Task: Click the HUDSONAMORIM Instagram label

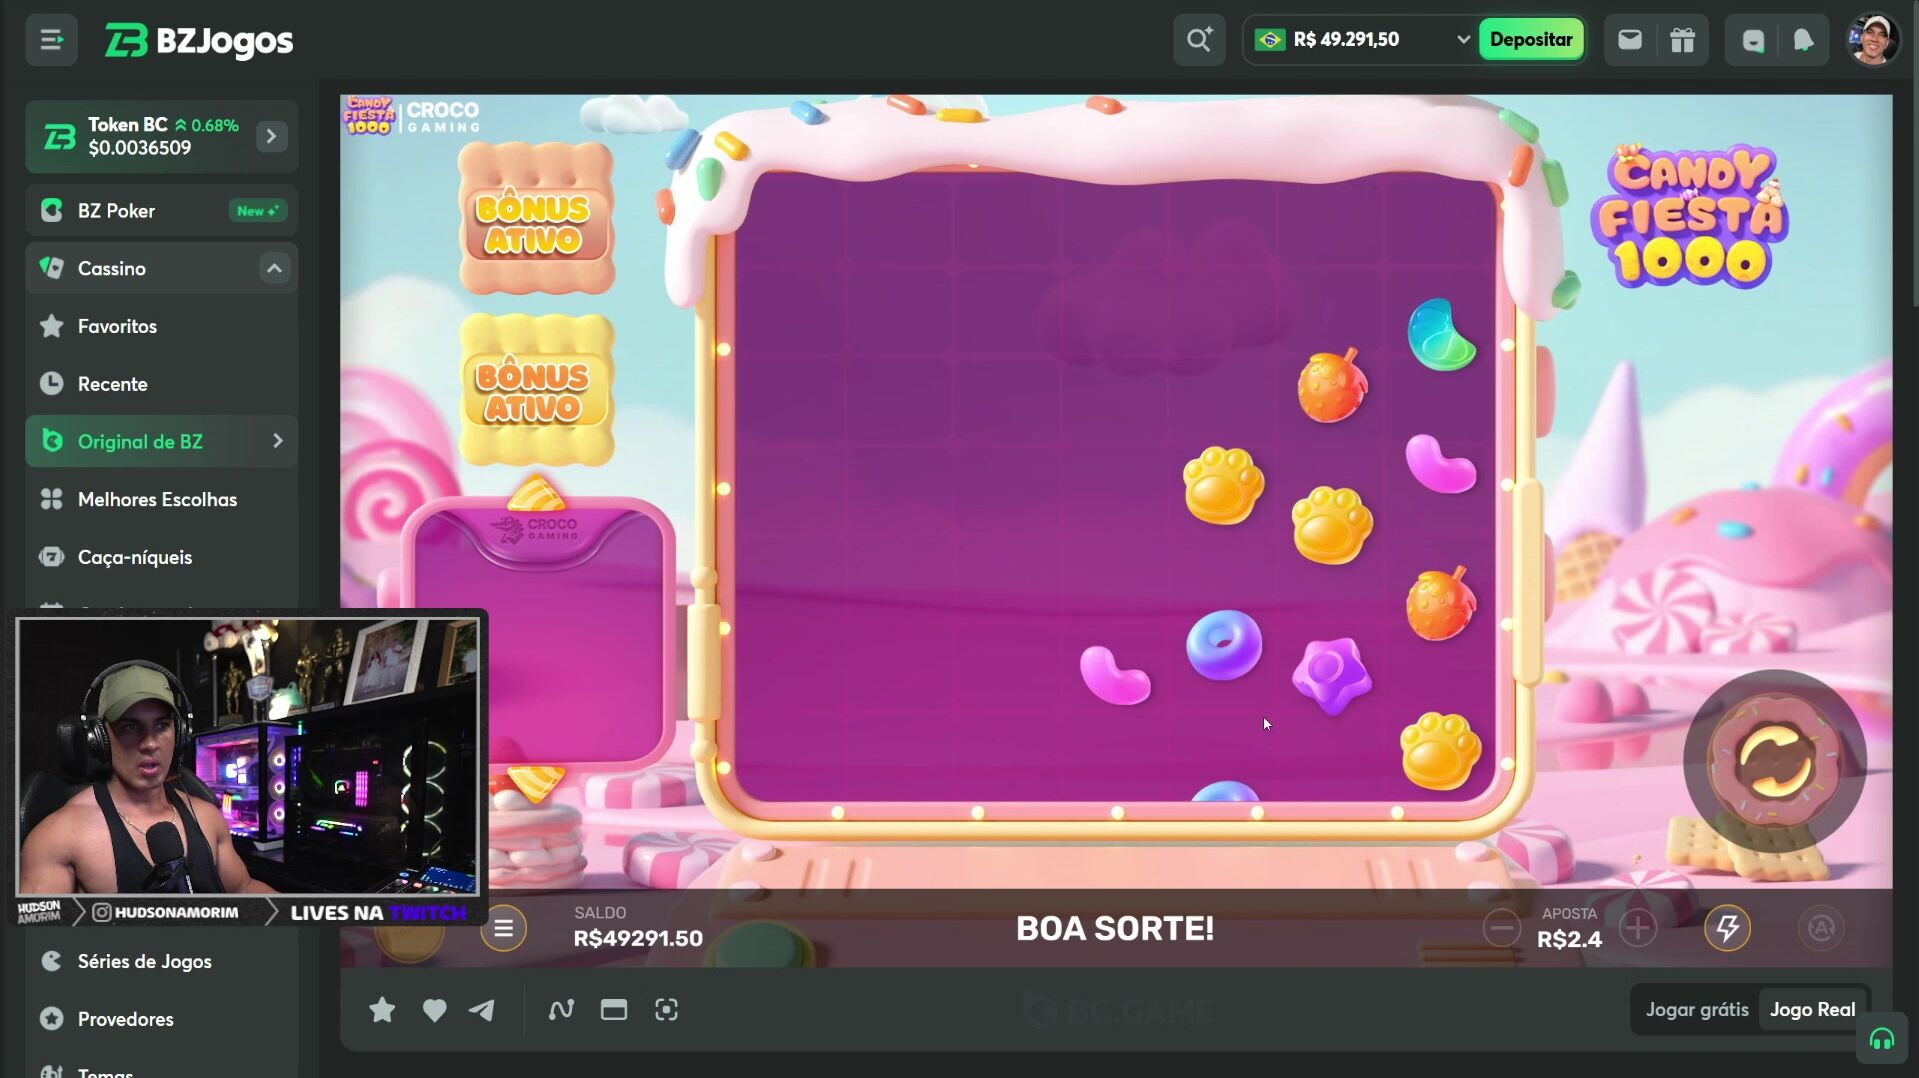Action: pos(166,912)
